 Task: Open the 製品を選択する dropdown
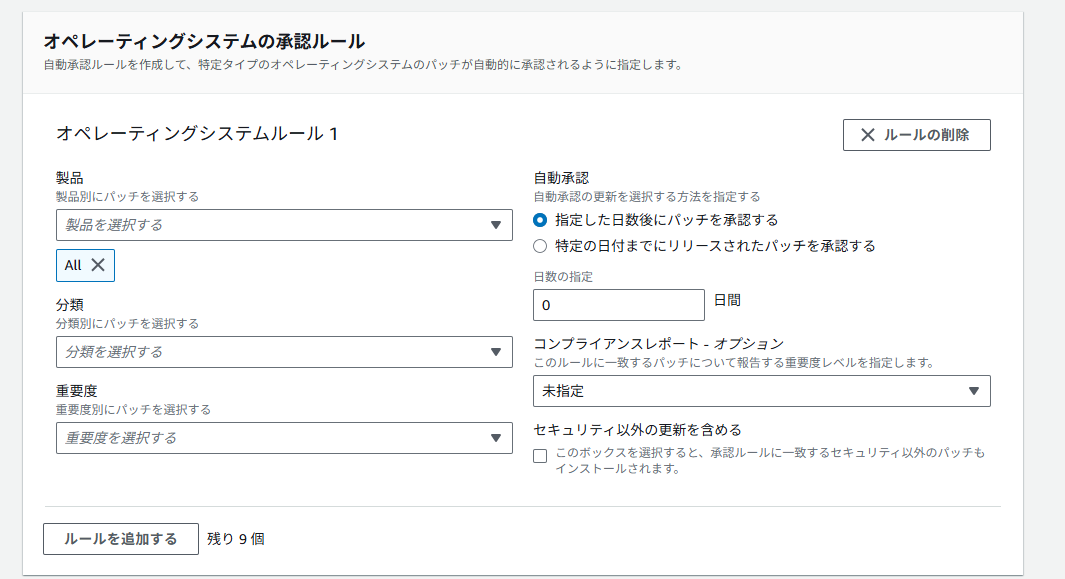coord(284,225)
